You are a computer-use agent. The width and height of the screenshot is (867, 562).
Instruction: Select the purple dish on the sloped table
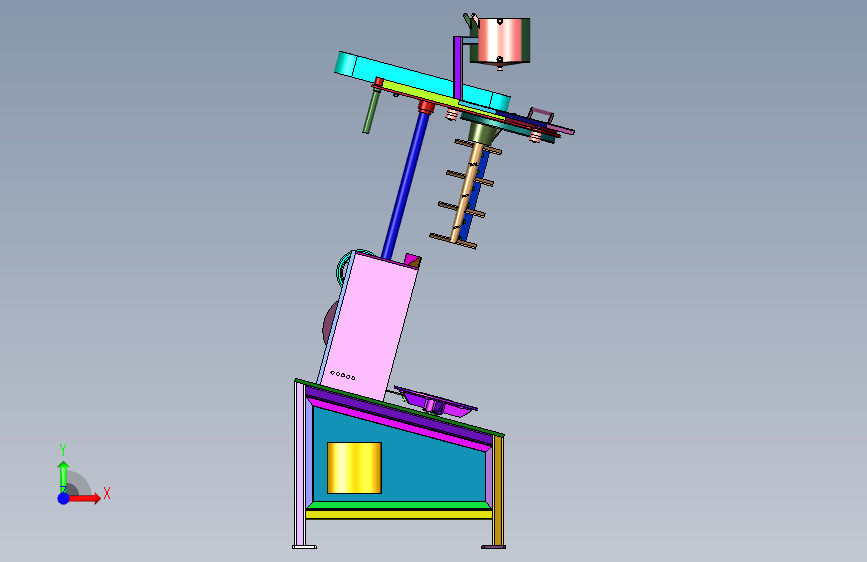435,402
